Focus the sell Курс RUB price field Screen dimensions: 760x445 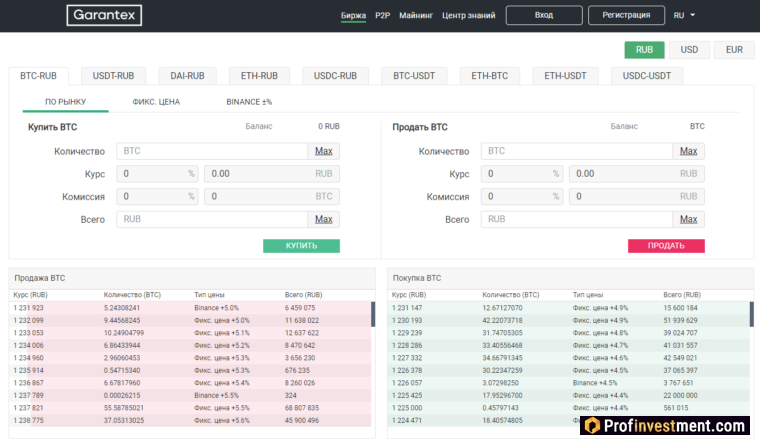pyautogui.click(x=637, y=174)
